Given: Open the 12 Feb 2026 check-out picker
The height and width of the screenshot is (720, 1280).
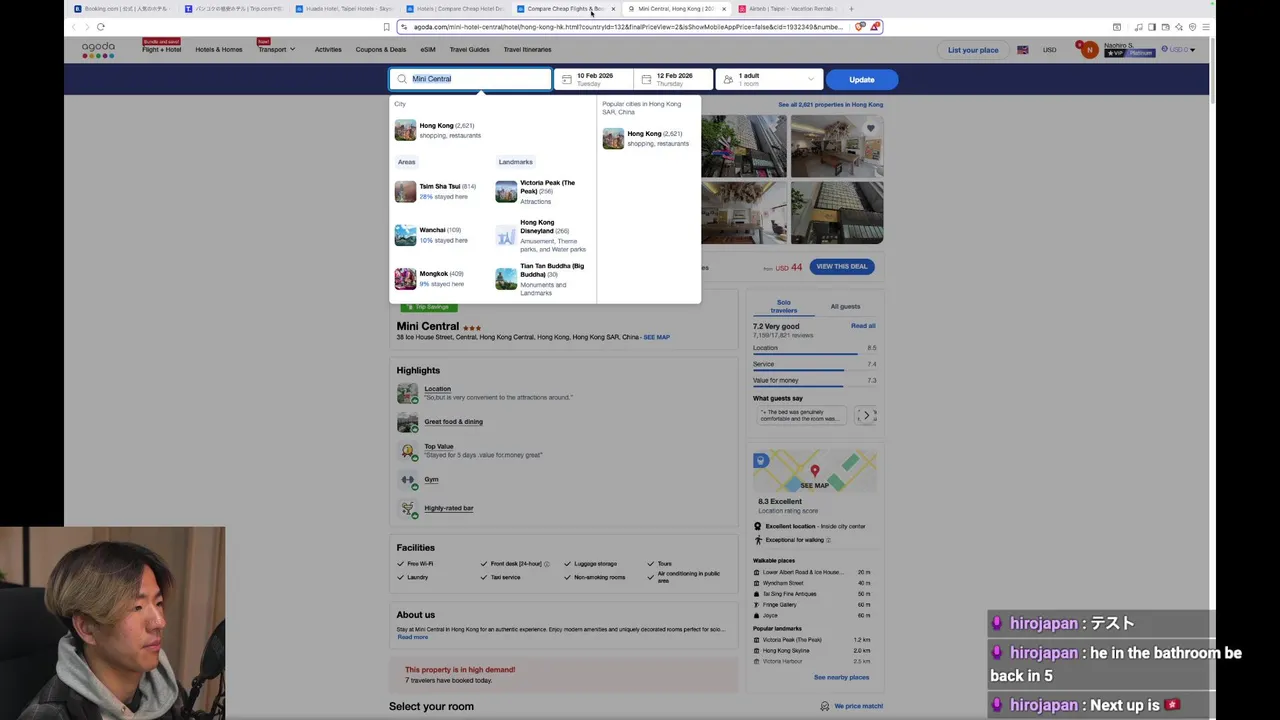Looking at the screenshot, I should pos(673,79).
